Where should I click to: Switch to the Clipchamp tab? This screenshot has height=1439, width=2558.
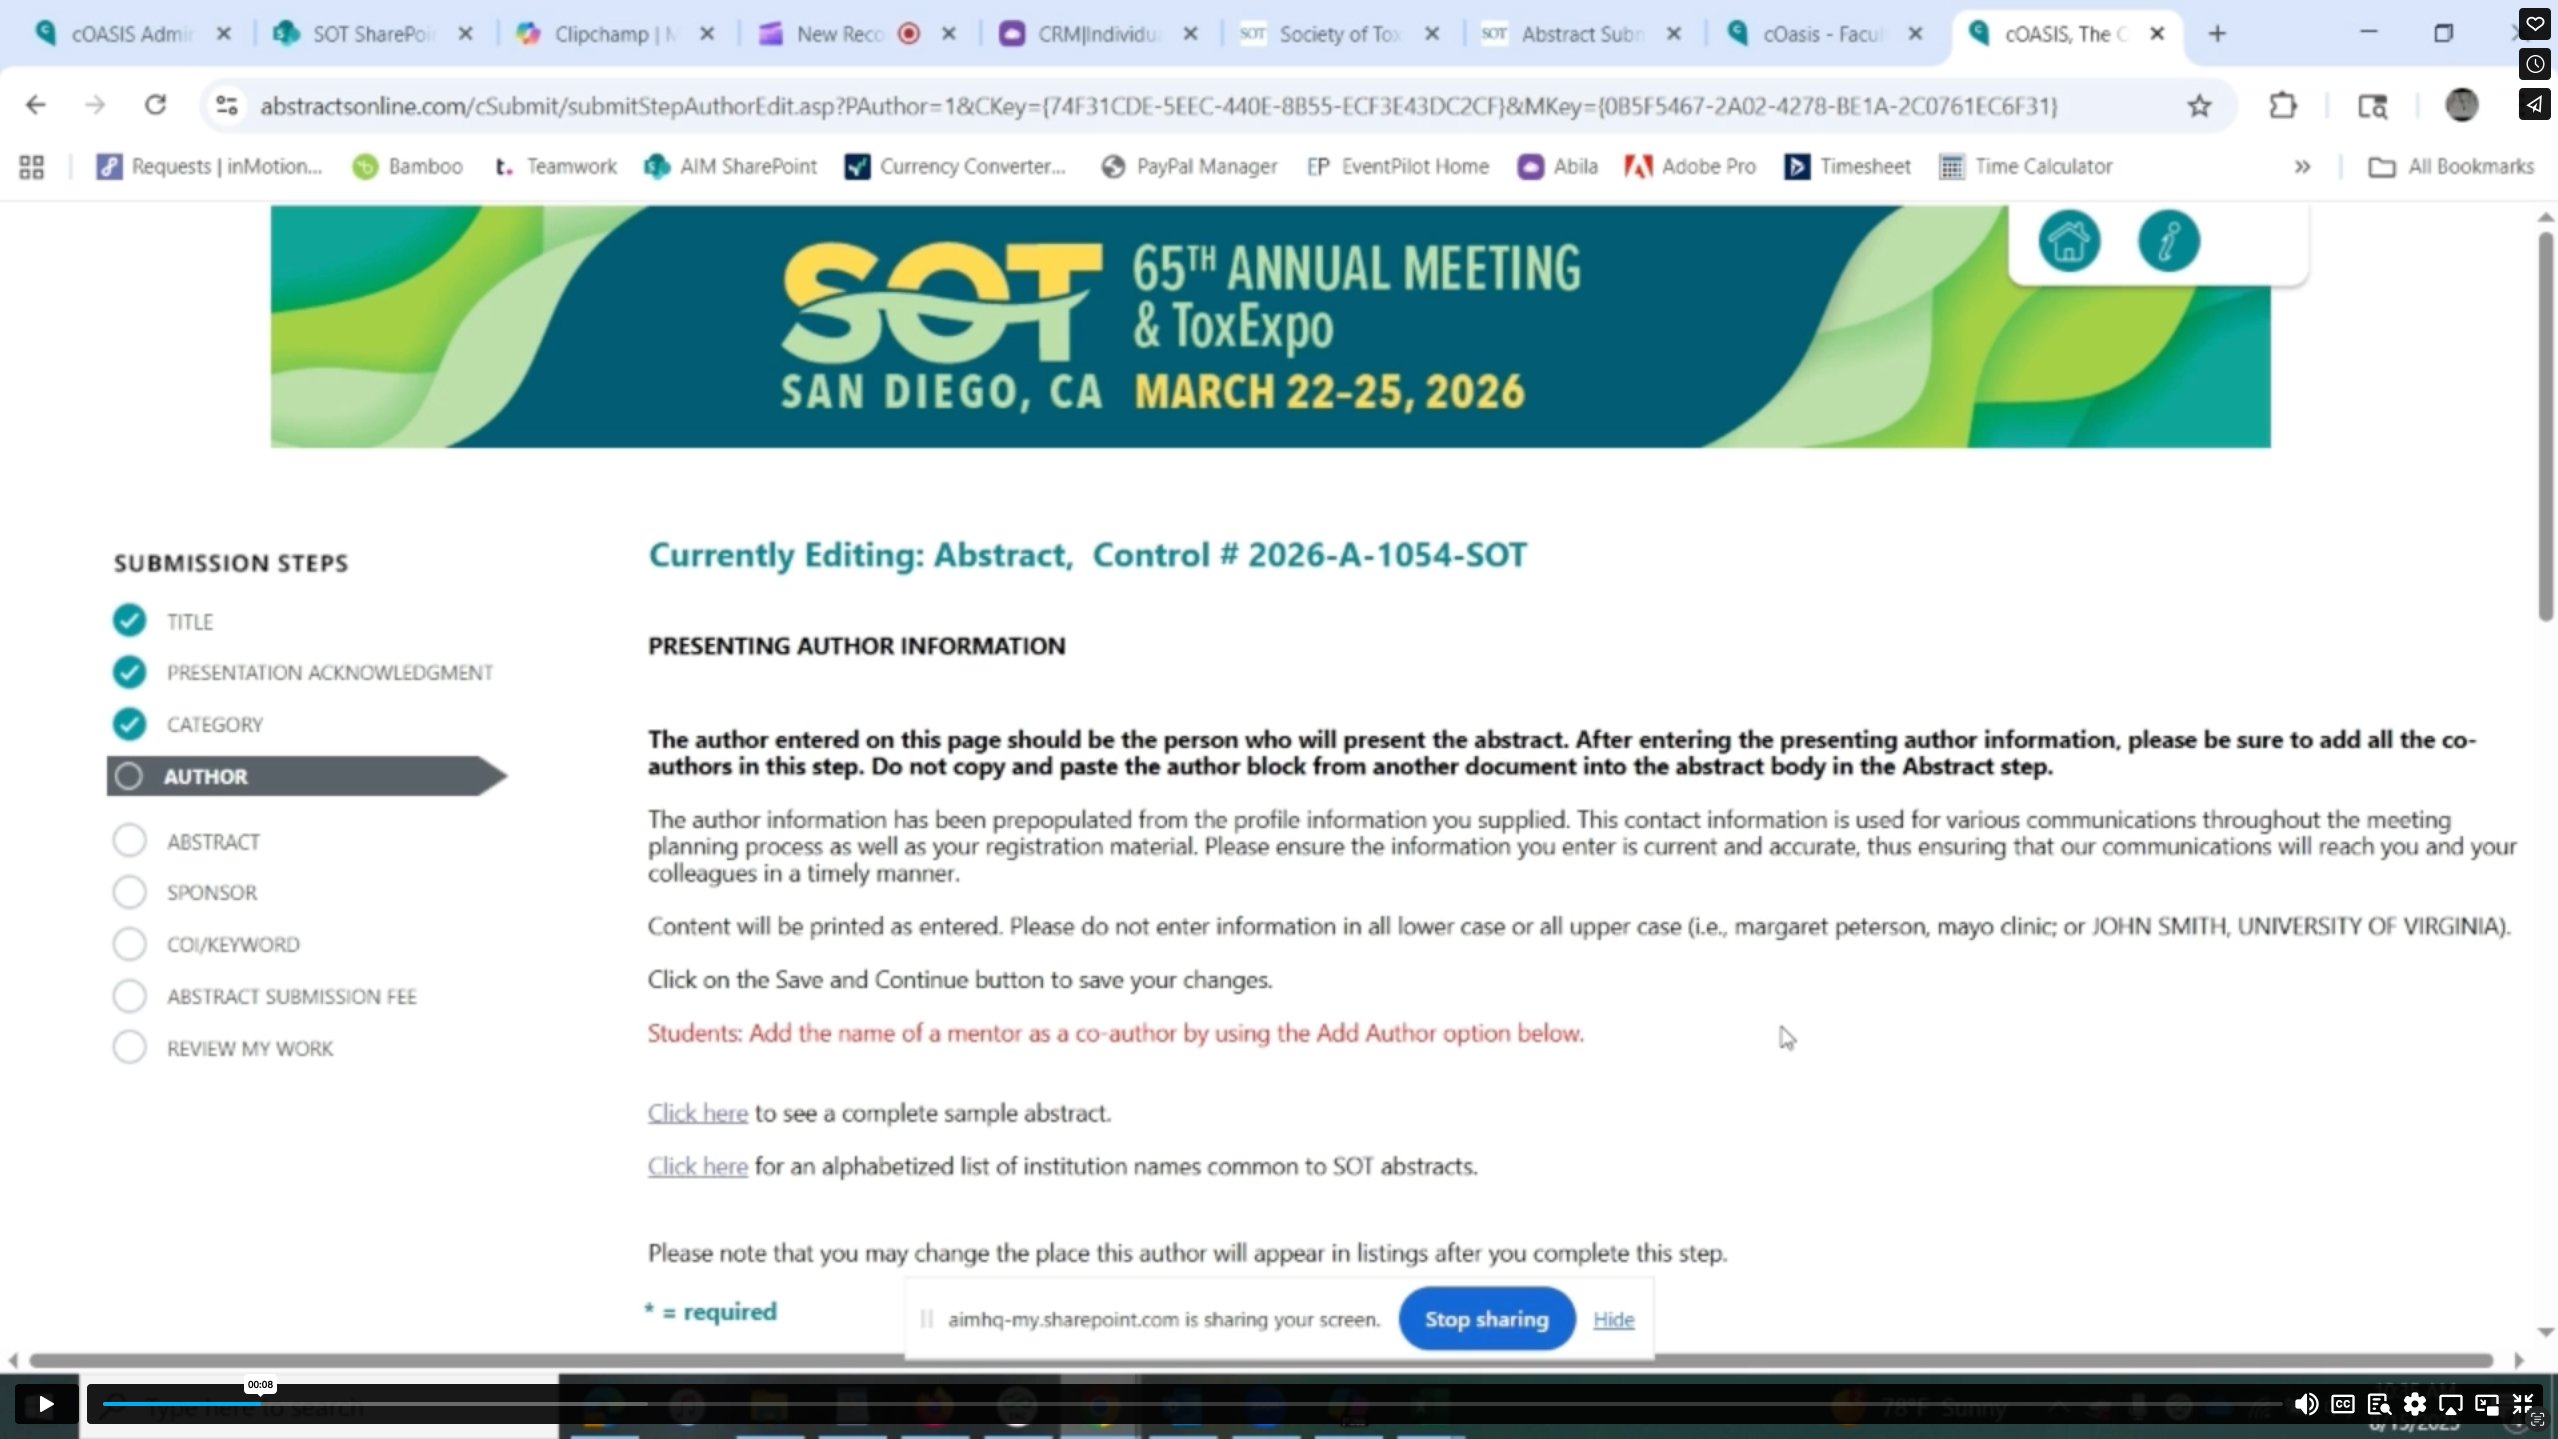click(612, 34)
